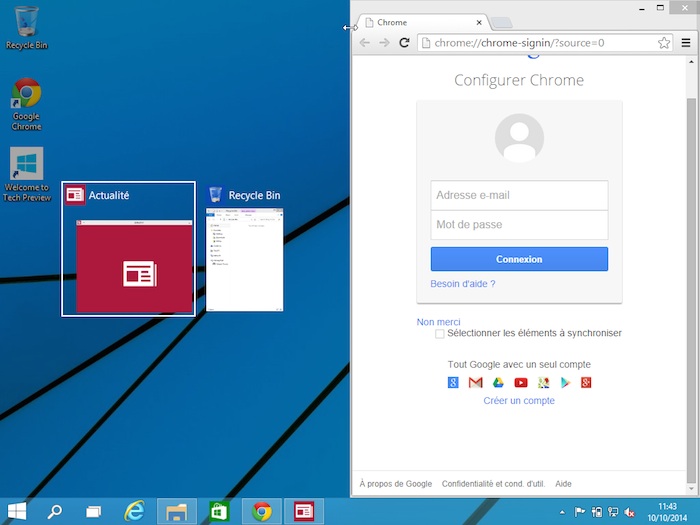Viewport: 700px width, 525px height.
Task: Open the Windows Start button
Action: 17,511
